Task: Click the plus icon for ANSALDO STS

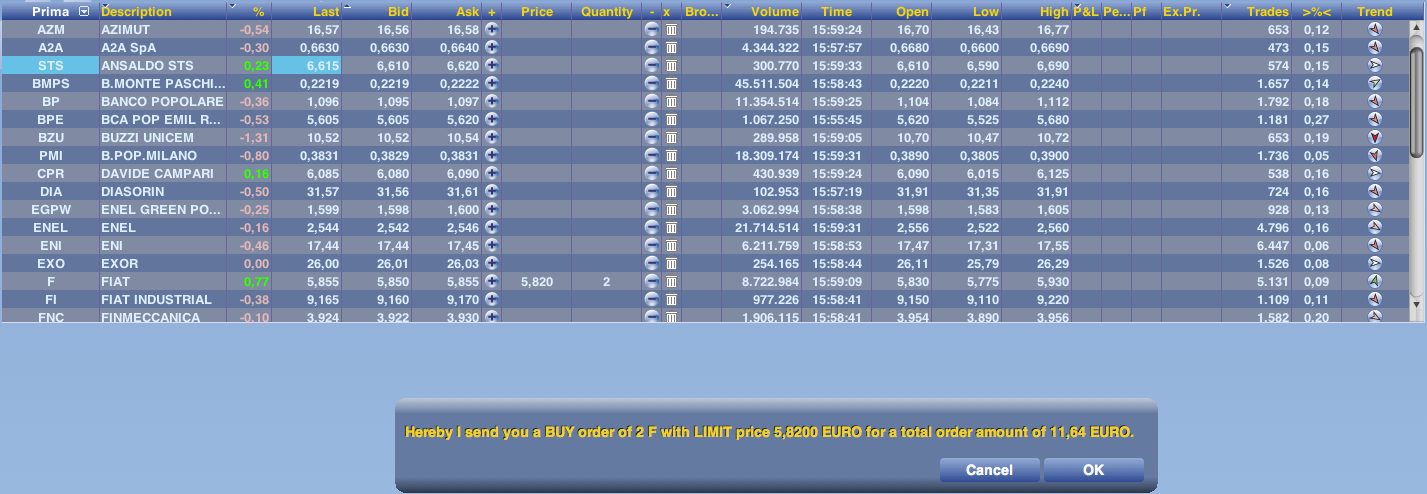Action: pyautogui.click(x=492, y=66)
